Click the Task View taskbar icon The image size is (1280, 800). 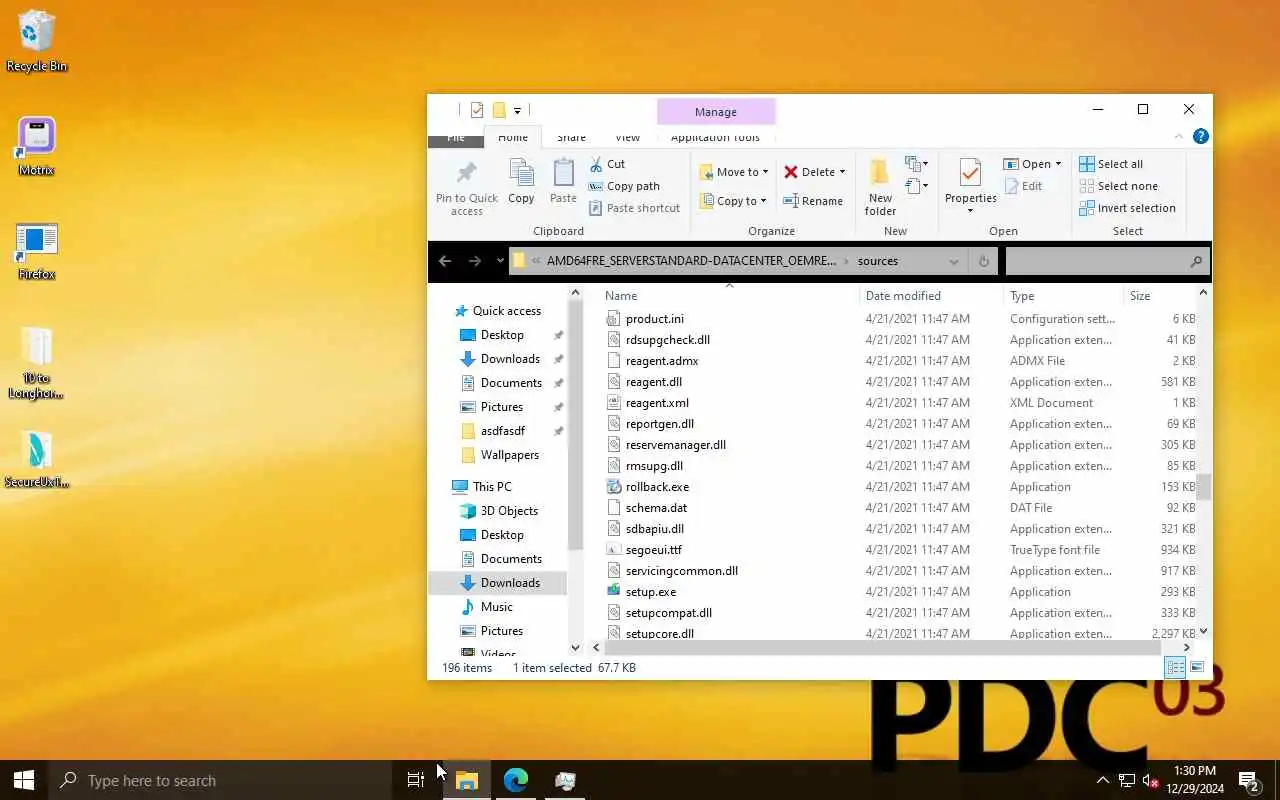[416, 780]
